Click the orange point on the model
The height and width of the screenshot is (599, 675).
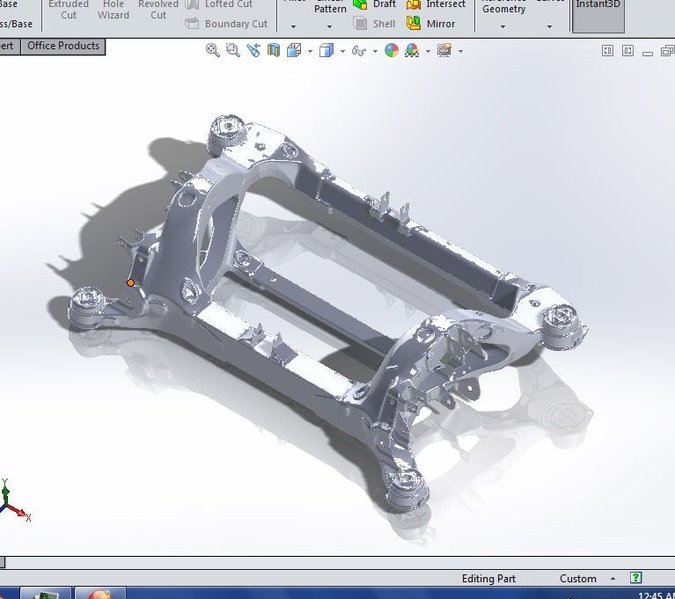131,283
